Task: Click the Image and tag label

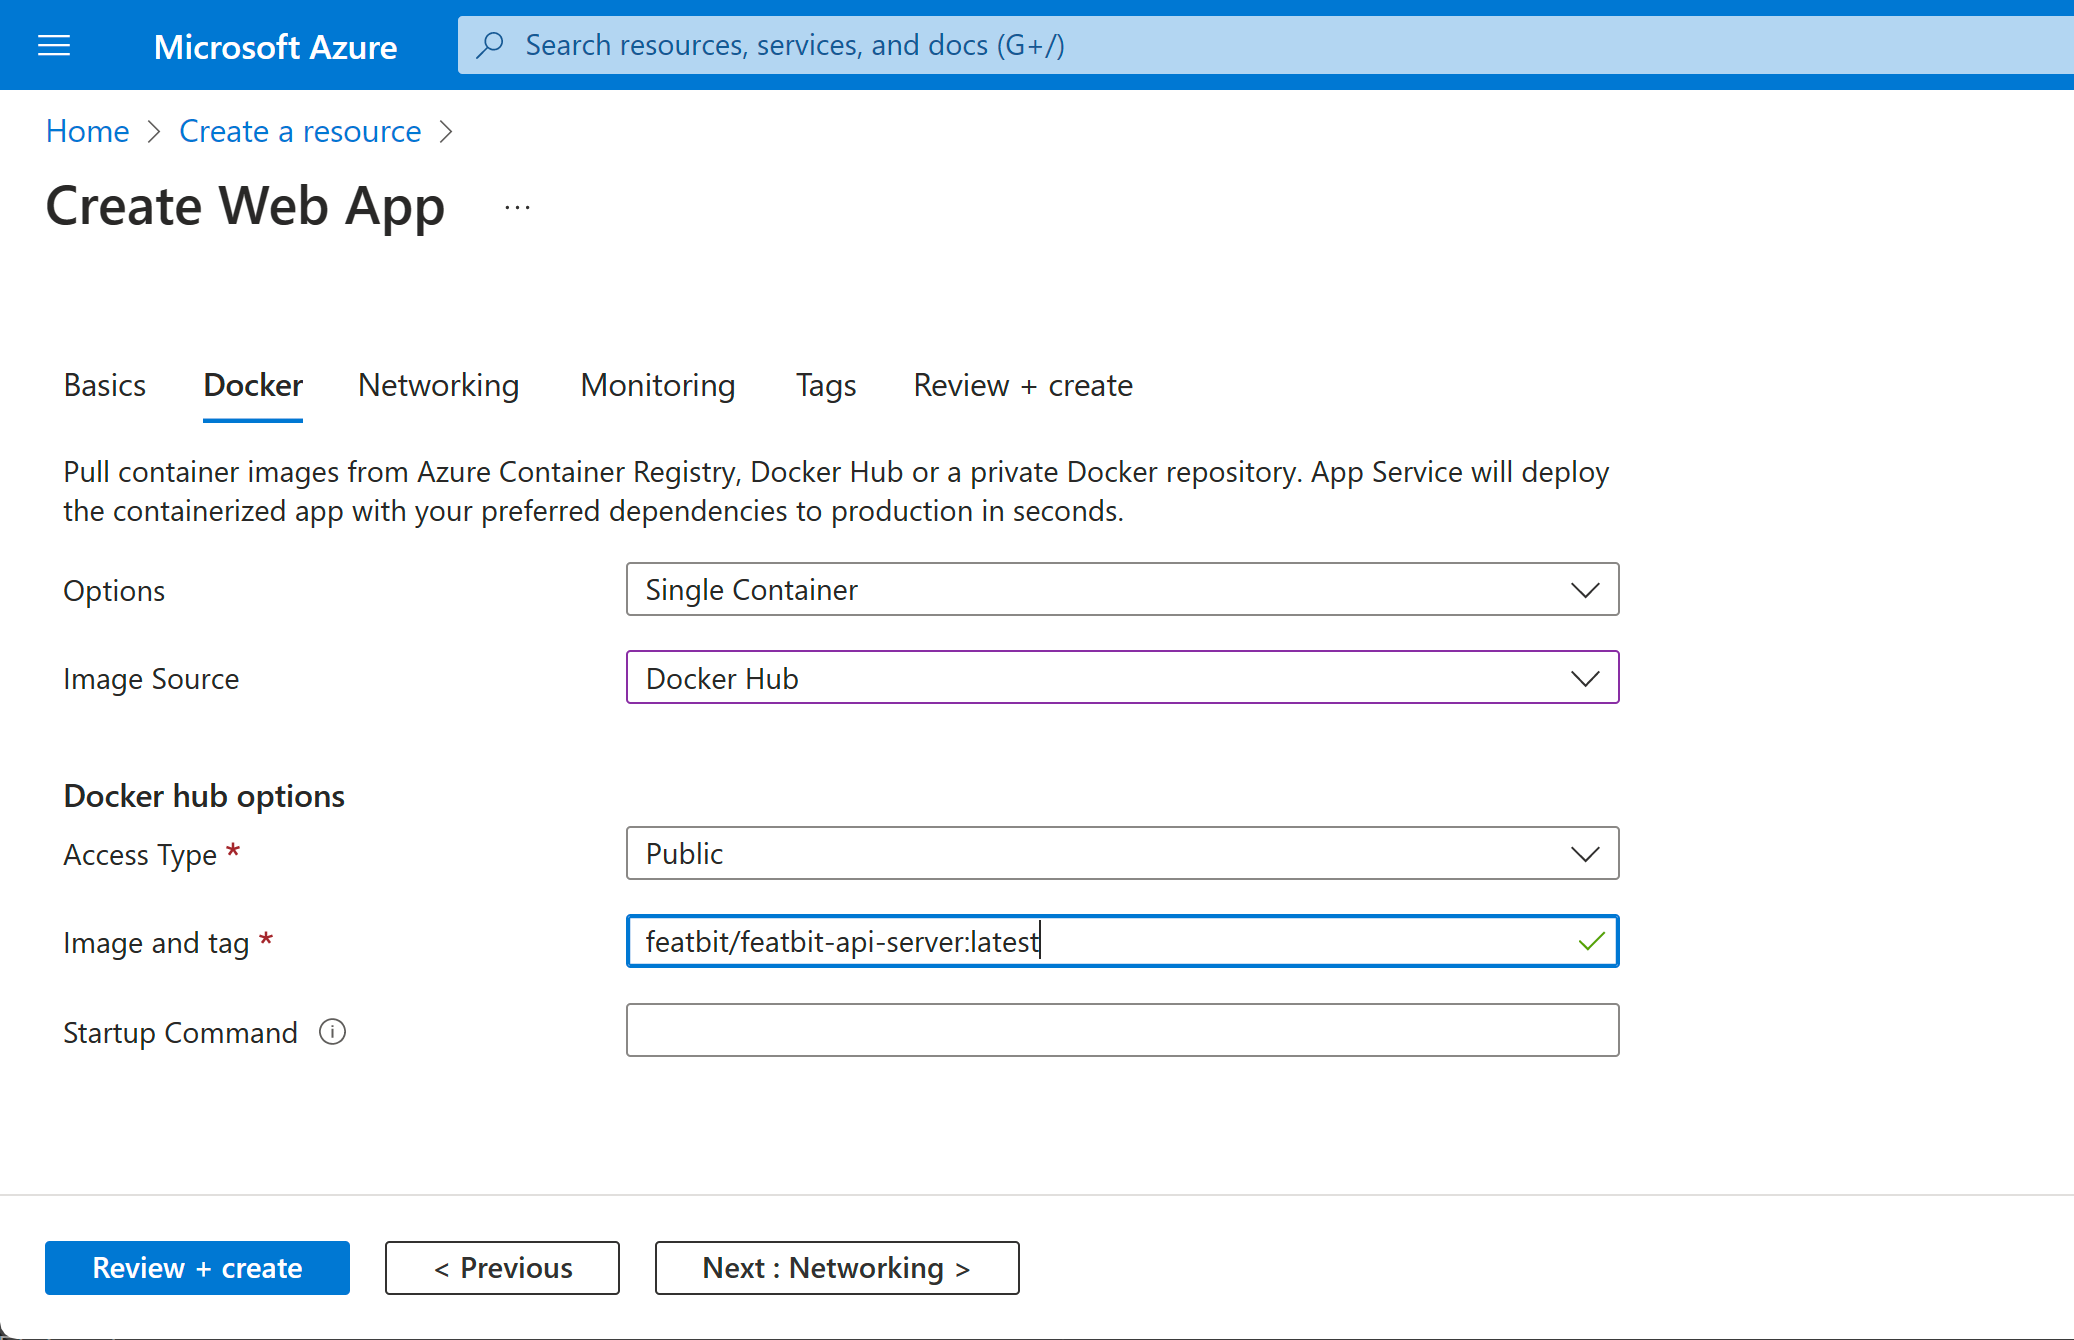Action: 156,943
